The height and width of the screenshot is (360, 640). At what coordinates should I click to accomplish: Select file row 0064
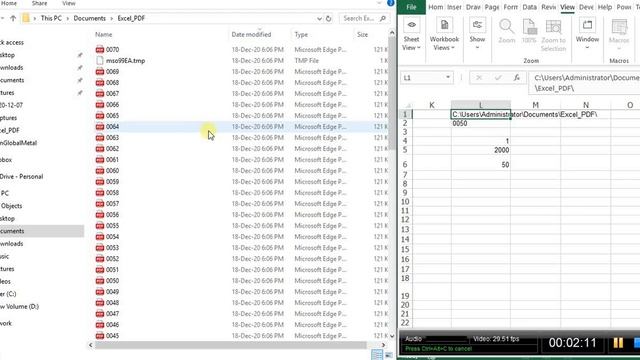(241, 127)
